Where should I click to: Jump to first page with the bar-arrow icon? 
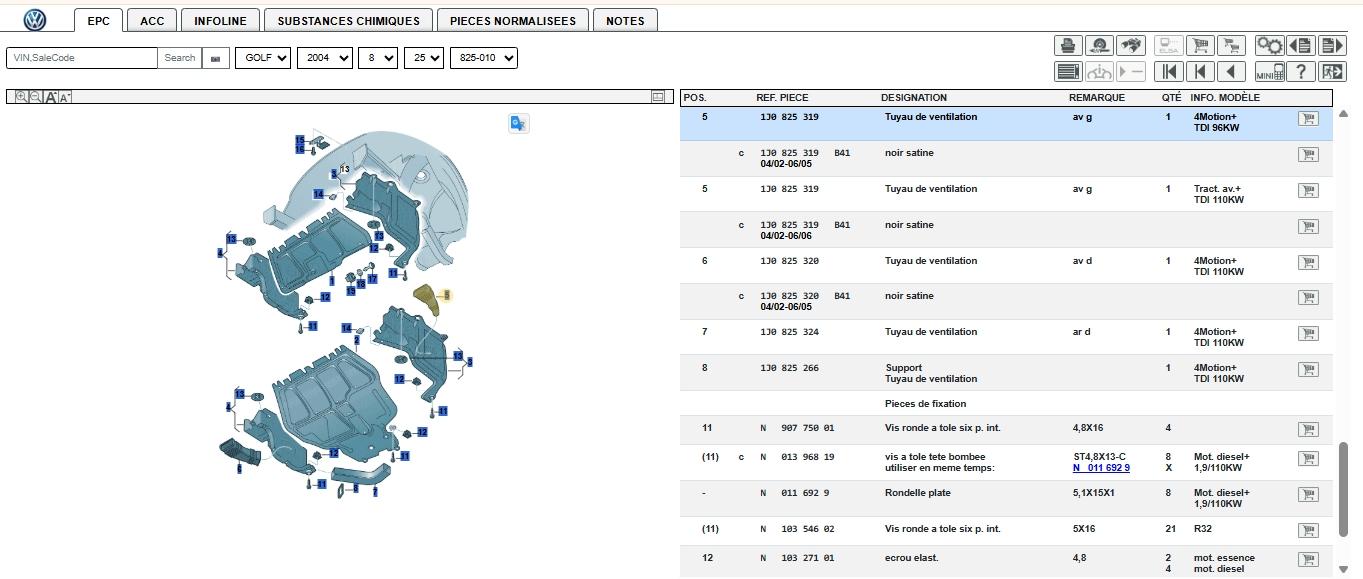coord(1168,72)
